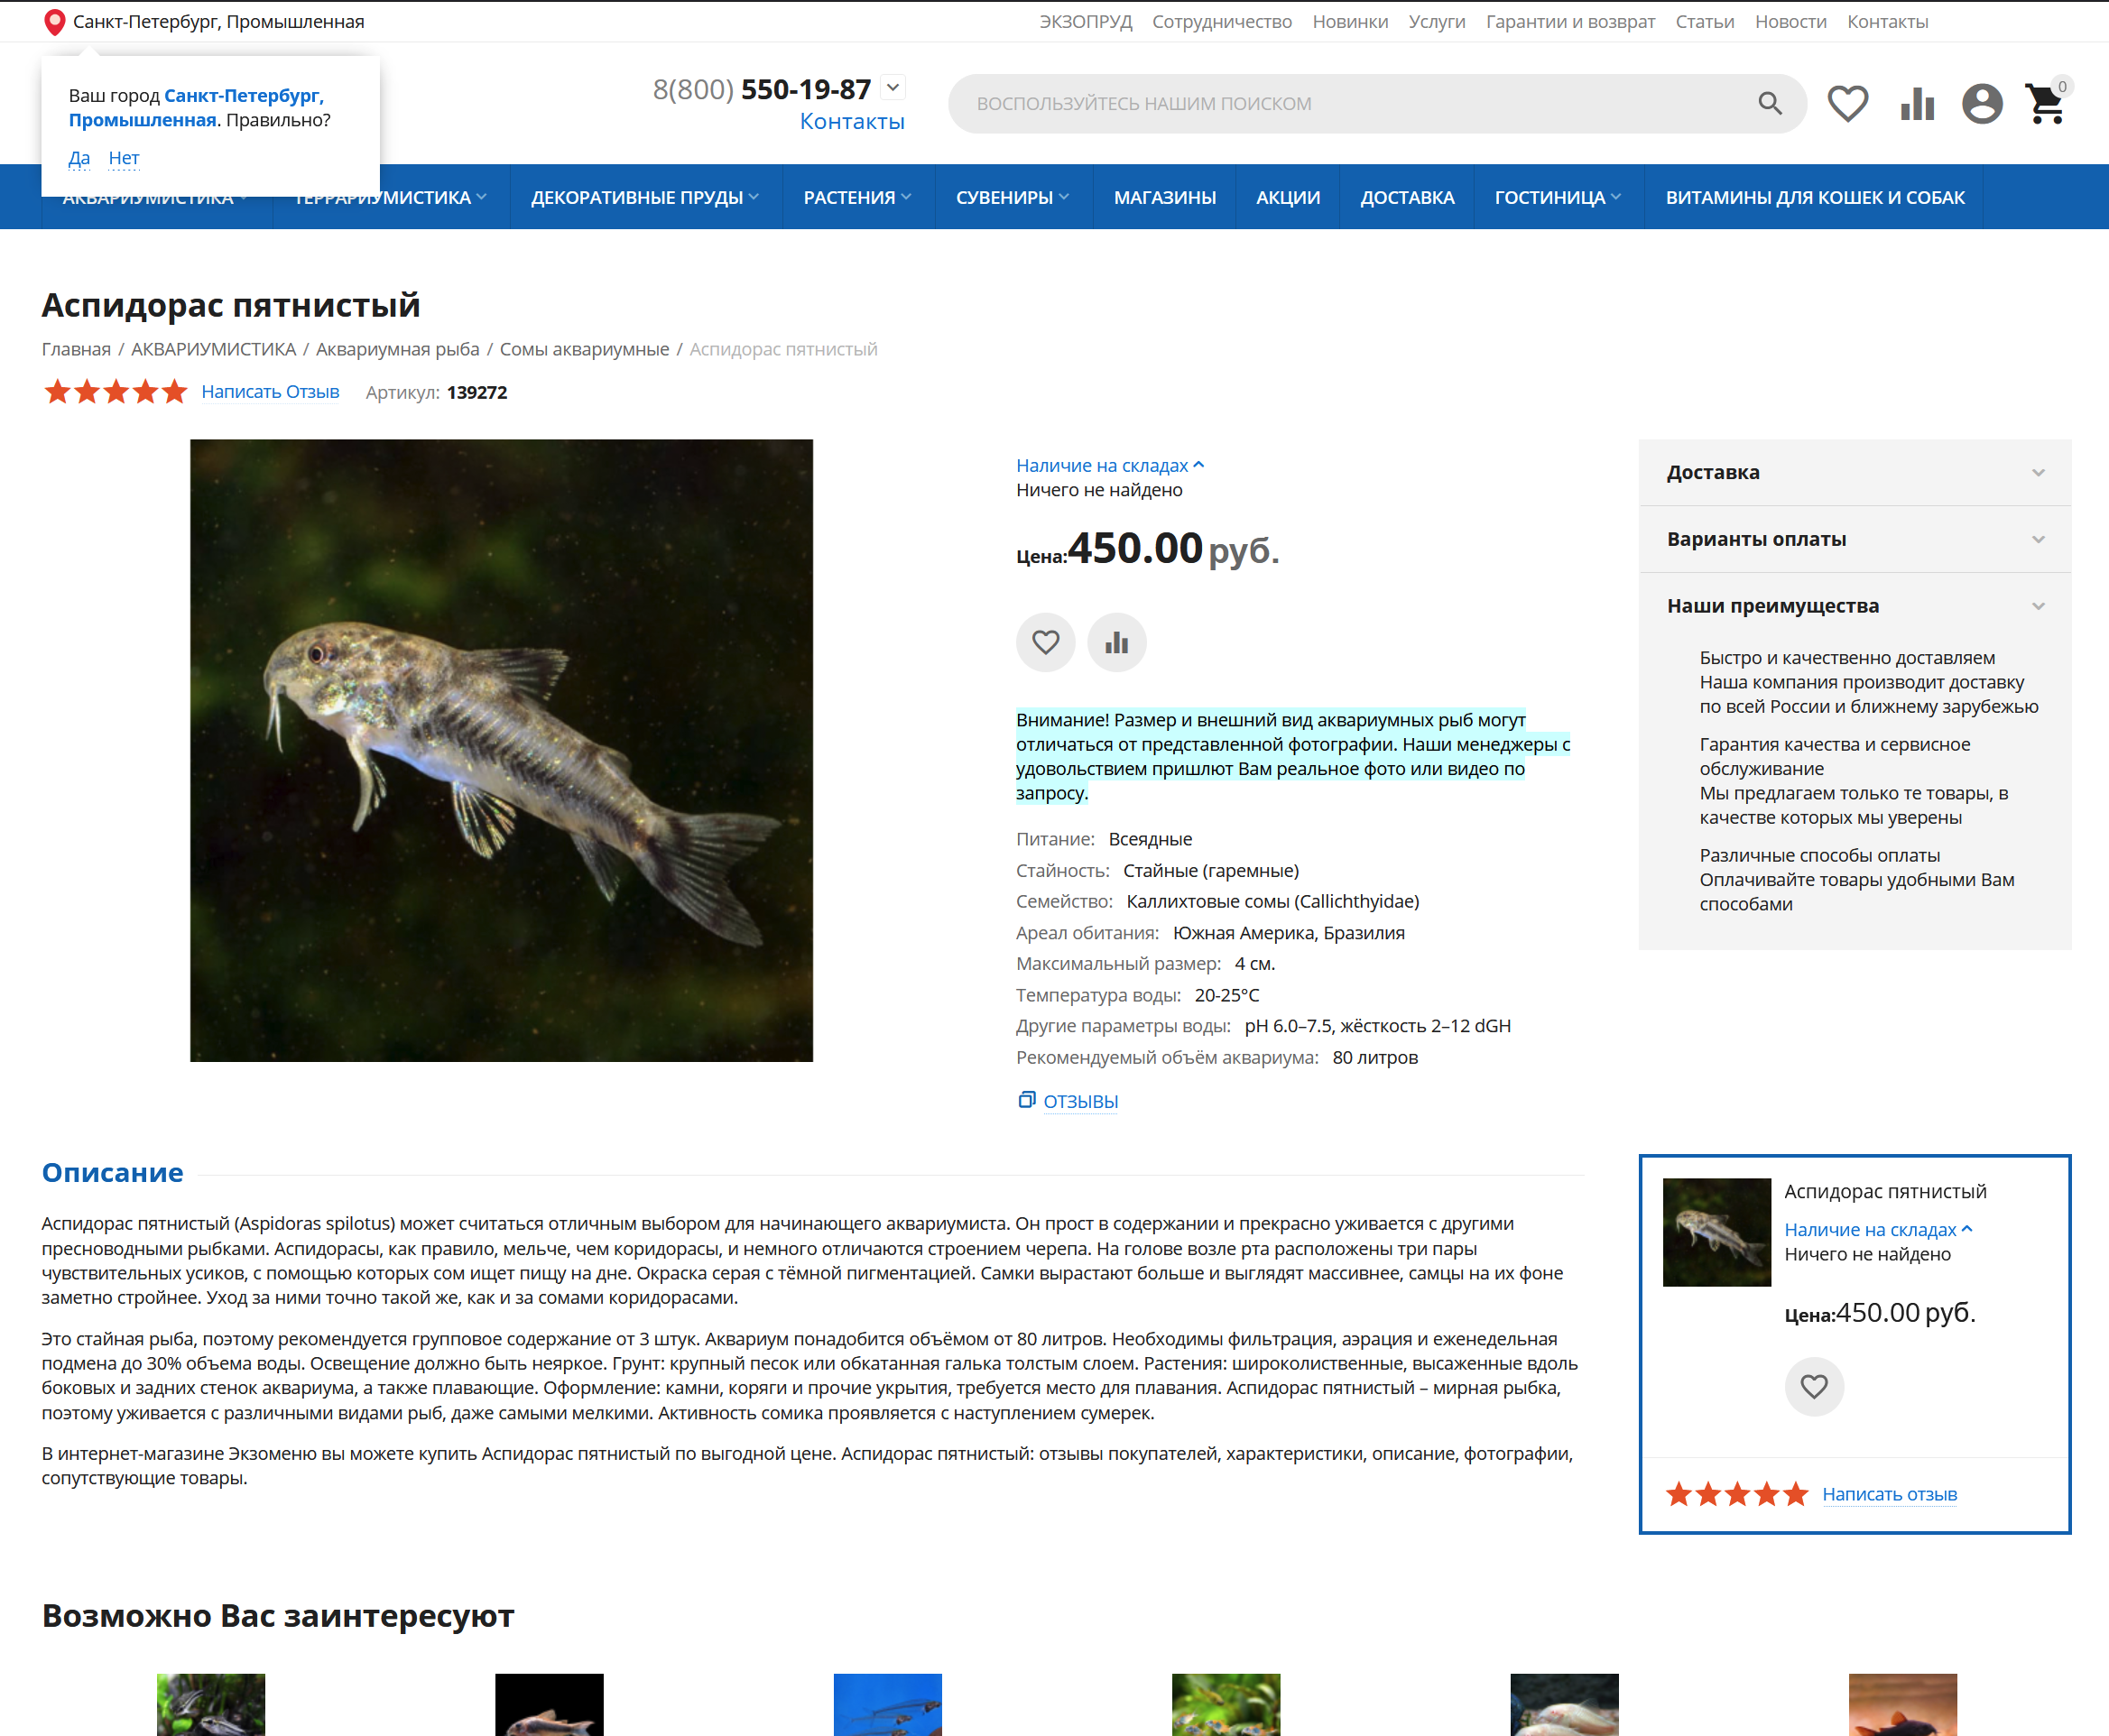This screenshot has height=1736, width=2109.
Task: Click the reviews copy icon next to ОТЗЫВЫ
Action: [1026, 1100]
